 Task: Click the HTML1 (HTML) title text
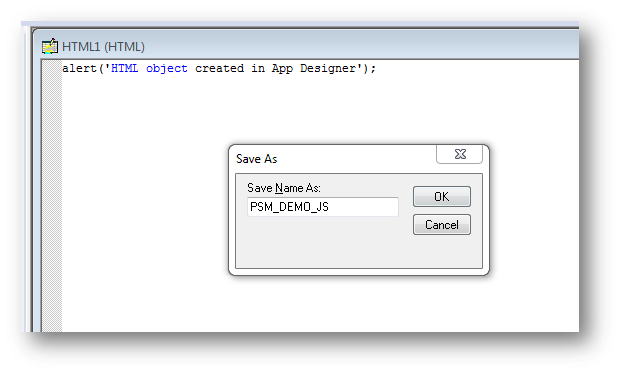[103, 47]
